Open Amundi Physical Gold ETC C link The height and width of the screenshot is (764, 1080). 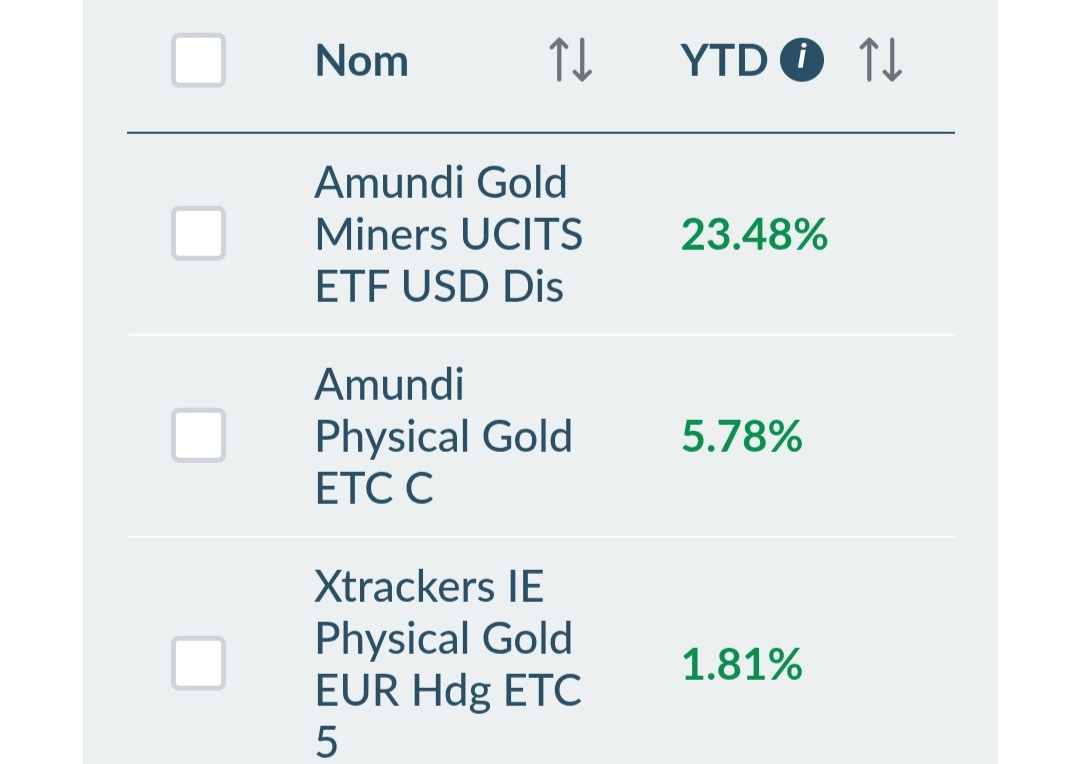pos(444,436)
